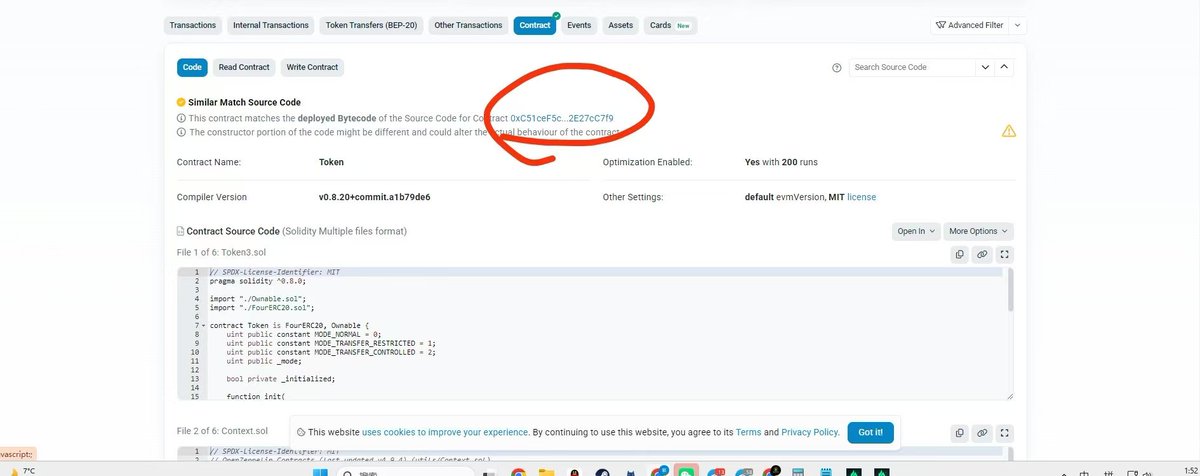Jump to next source code search match

coord(986,67)
